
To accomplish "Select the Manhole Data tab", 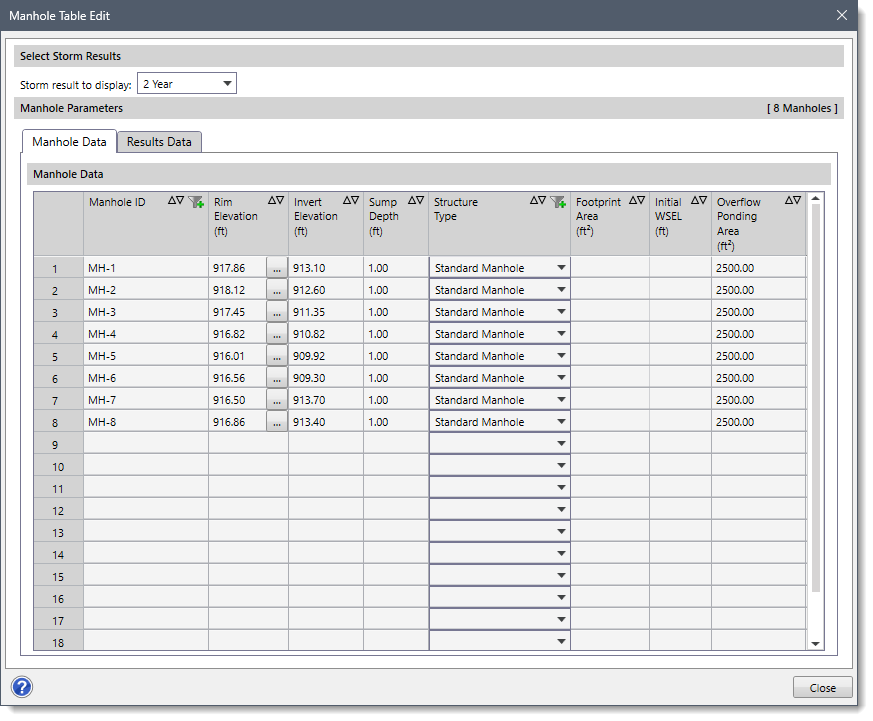I will [69, 141].
